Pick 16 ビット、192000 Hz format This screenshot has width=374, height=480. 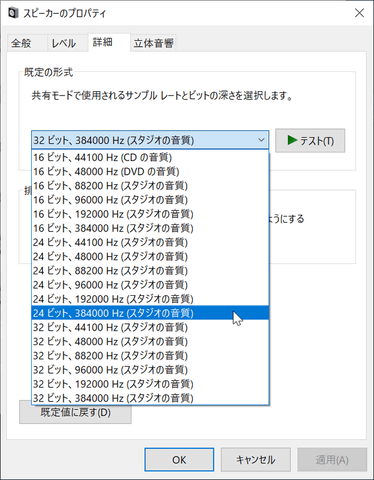(x=150, y=214)
